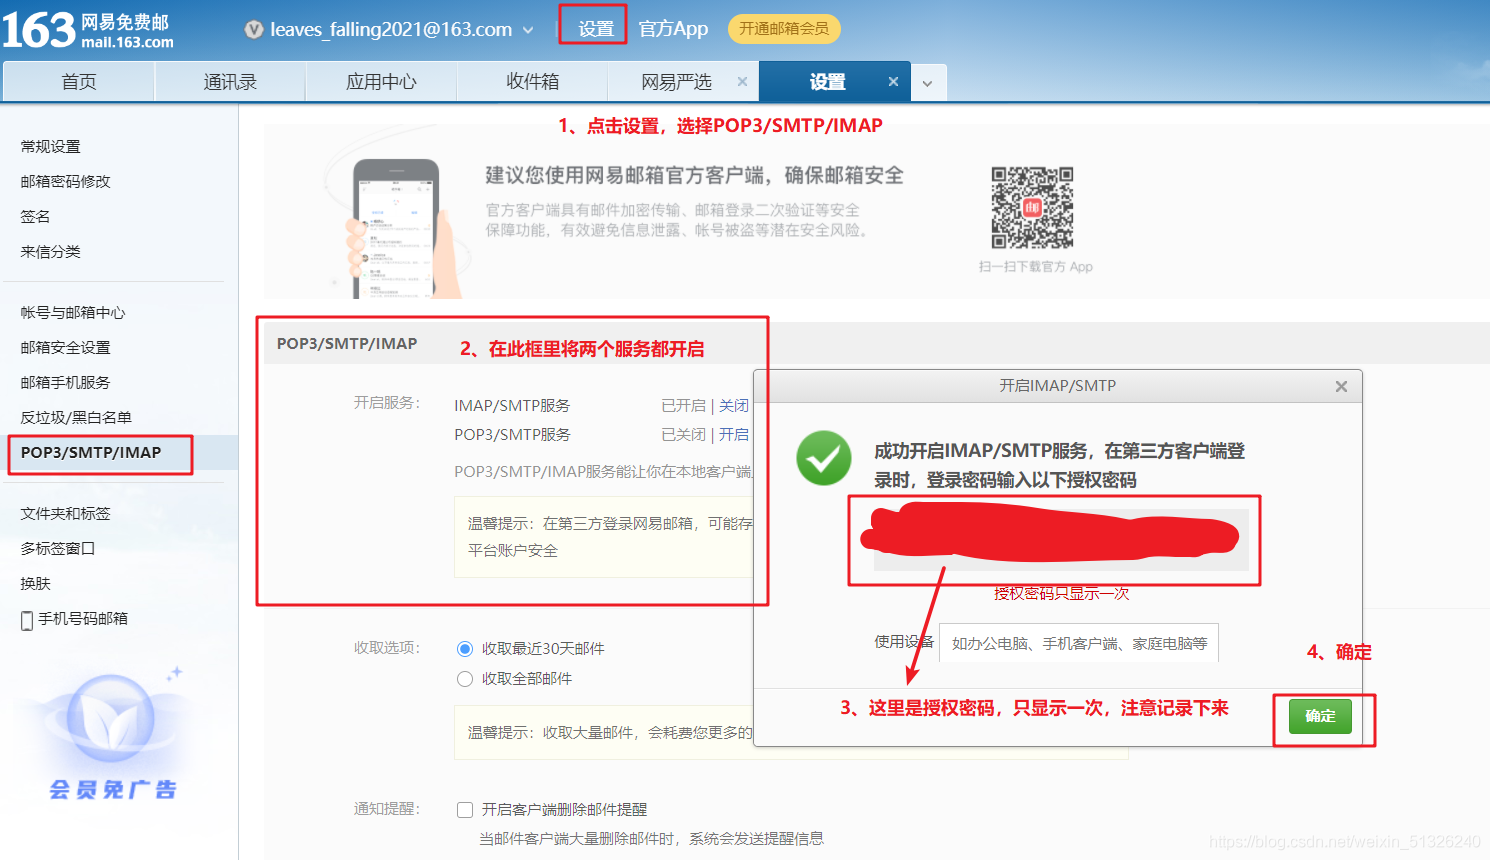Select POP3/SMTP/IMAP in the sidebar
1490x860 pixels.
click(x=91, y=453)
